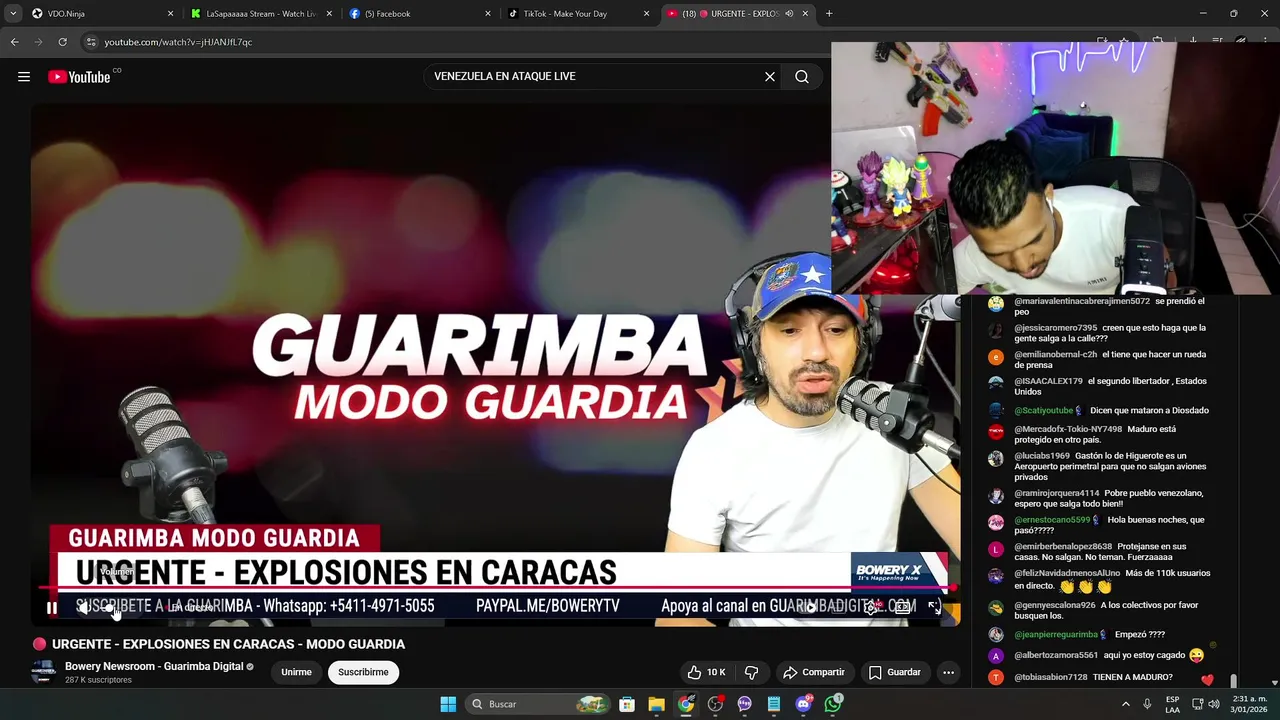Click the Unirme membership button

[296, 672]
